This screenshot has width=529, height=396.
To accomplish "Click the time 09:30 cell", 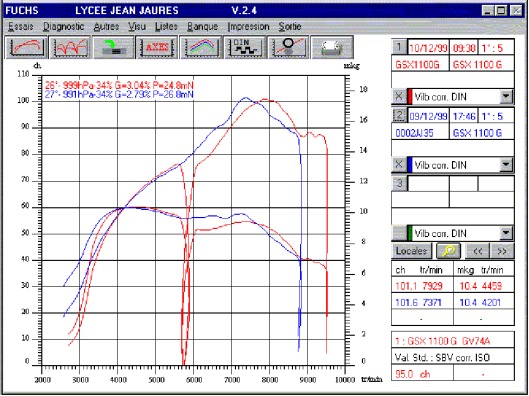I will tap(464, 48).
